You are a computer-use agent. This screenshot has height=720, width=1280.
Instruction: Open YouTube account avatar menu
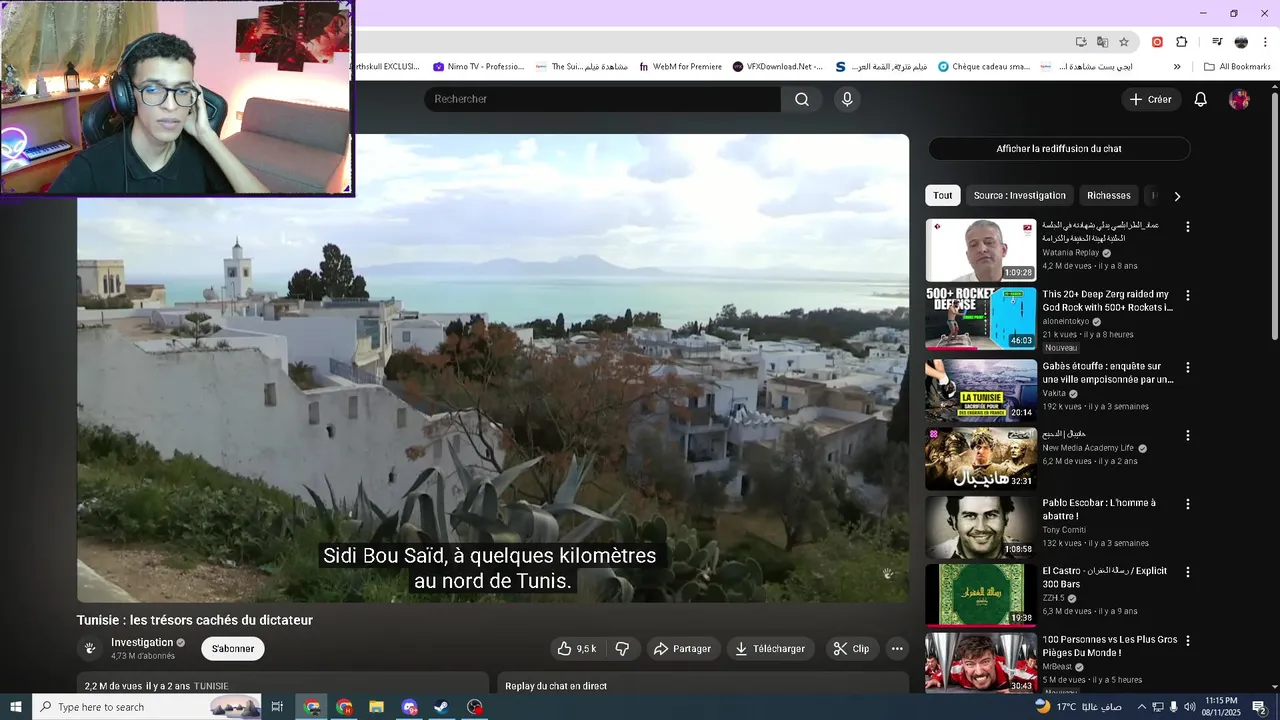tap(1239, 99)
